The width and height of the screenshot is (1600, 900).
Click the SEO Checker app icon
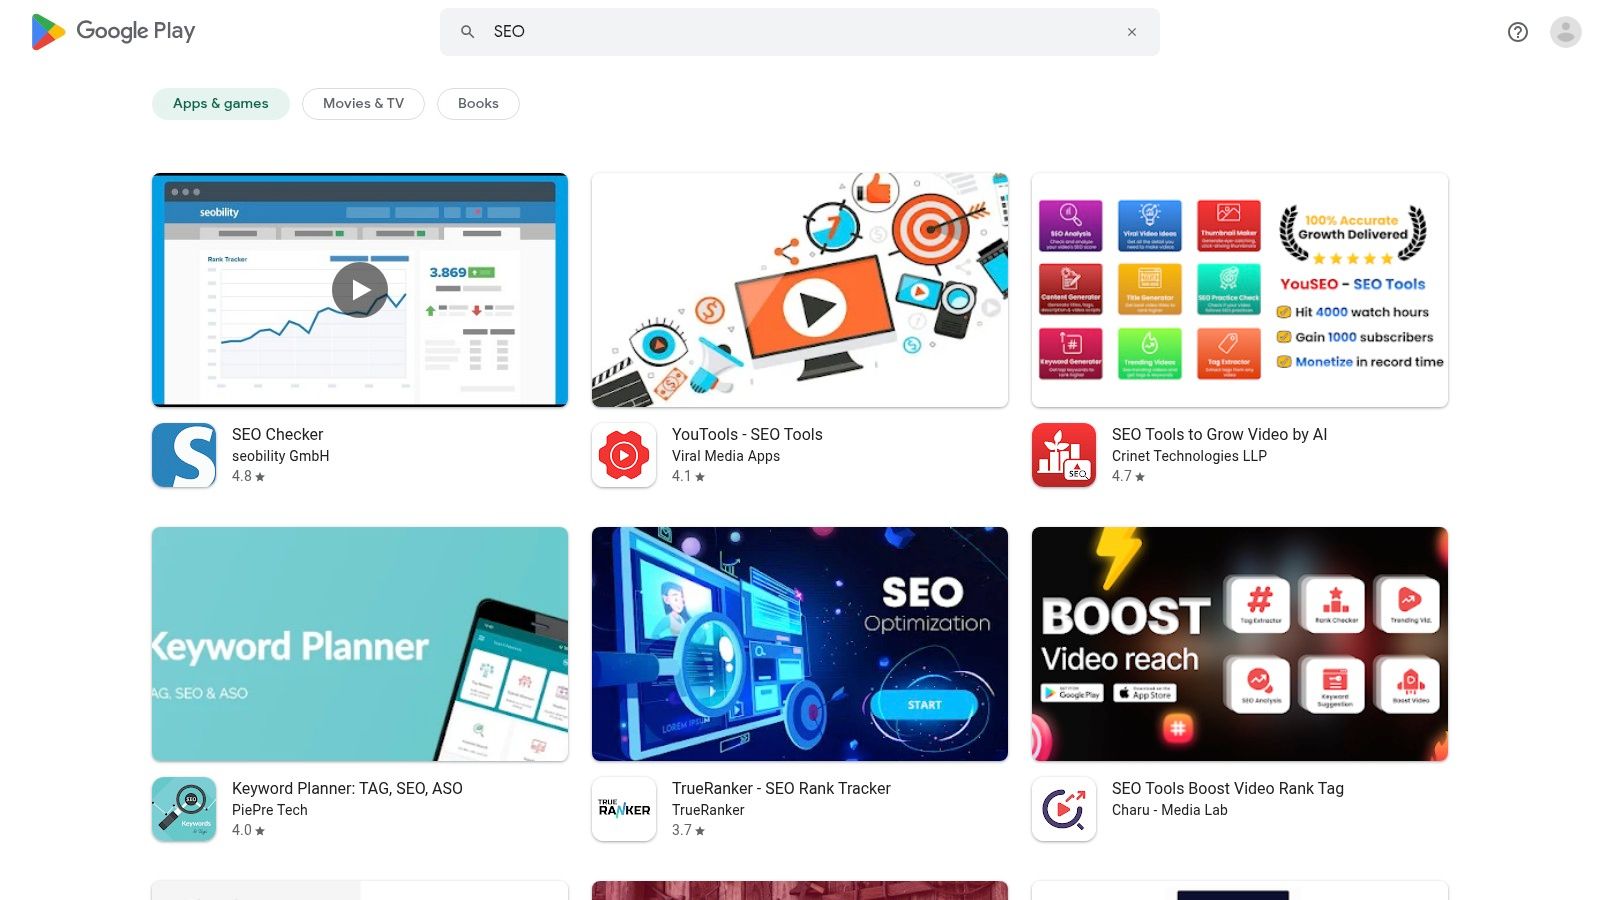184,455
